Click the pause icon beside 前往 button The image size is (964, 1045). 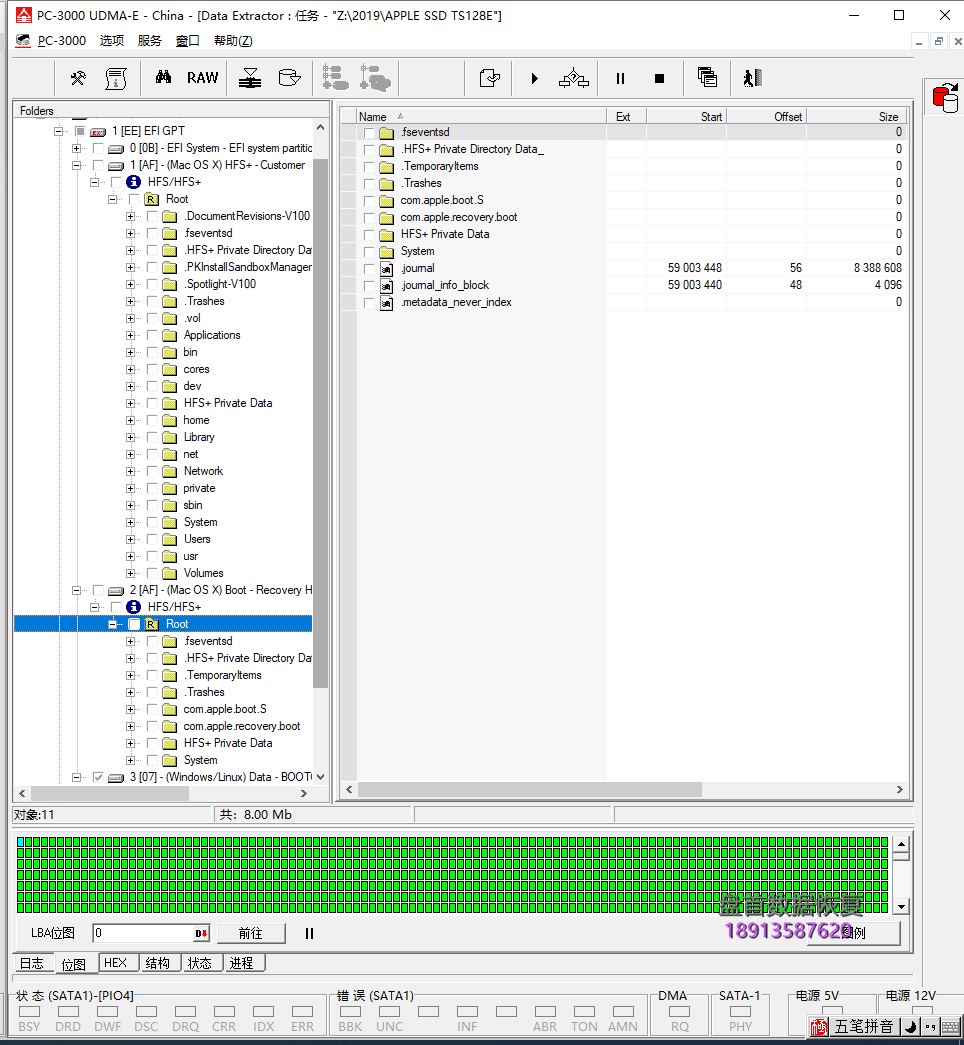coord(309,934)
